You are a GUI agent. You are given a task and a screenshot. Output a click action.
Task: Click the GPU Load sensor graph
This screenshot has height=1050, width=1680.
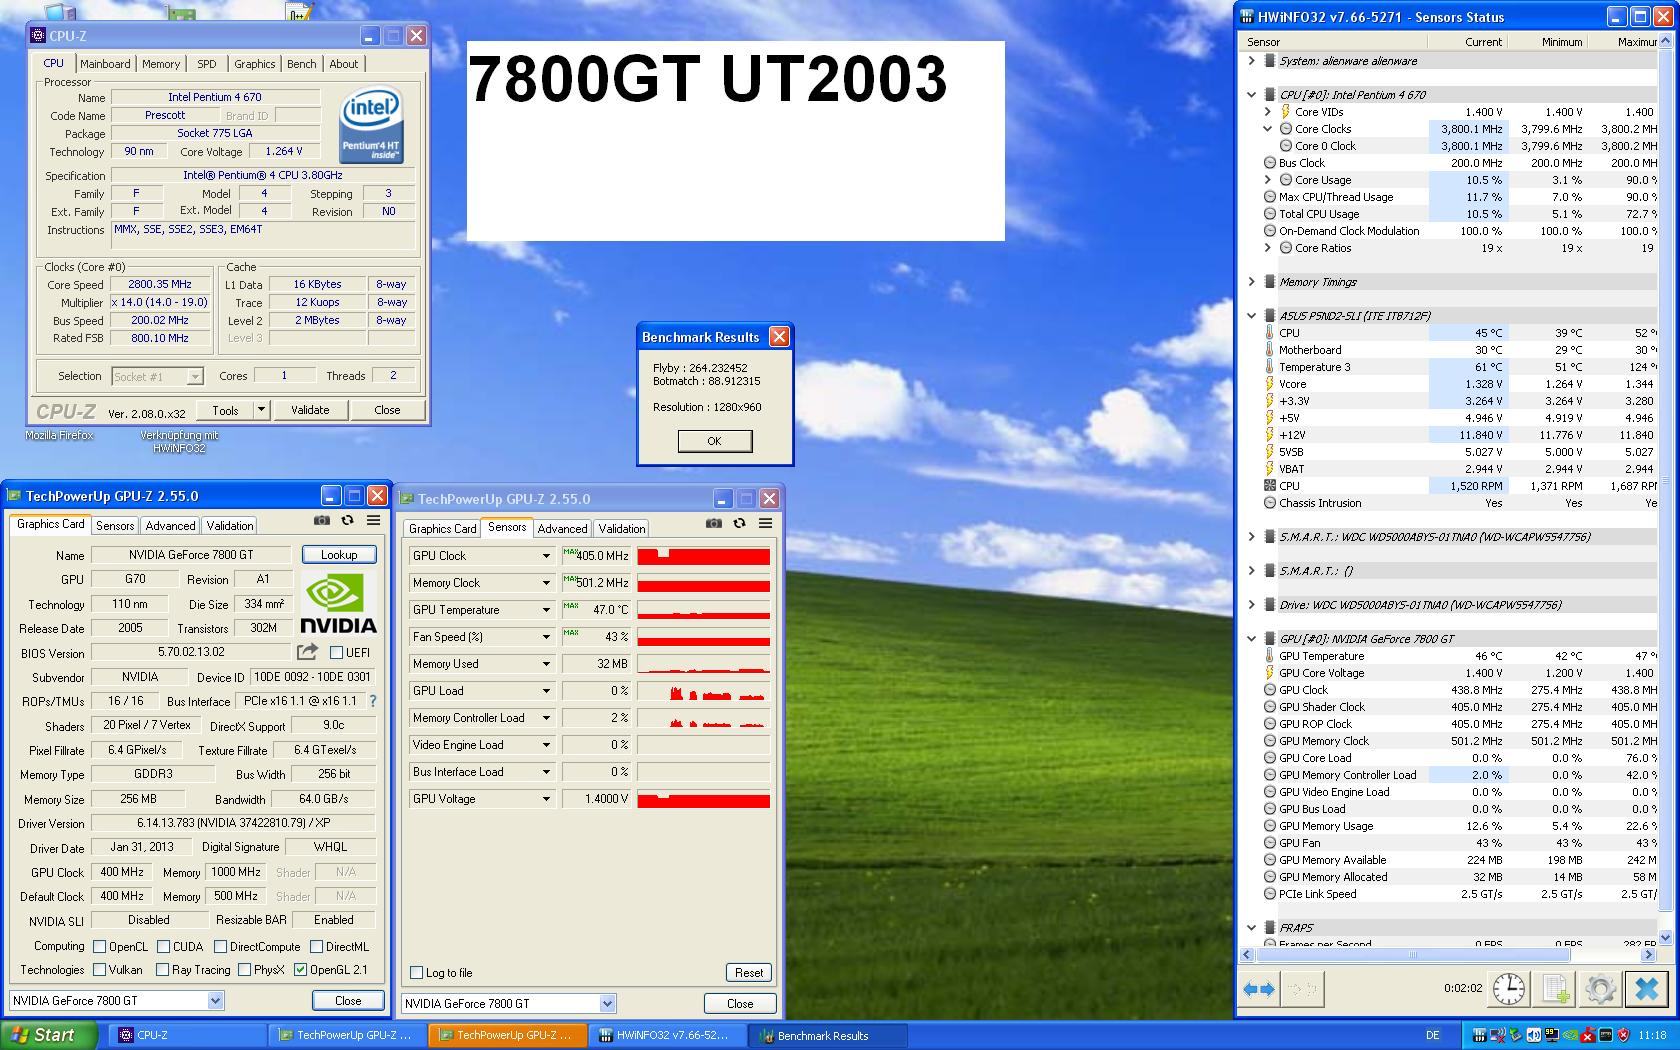coord(703,691)
